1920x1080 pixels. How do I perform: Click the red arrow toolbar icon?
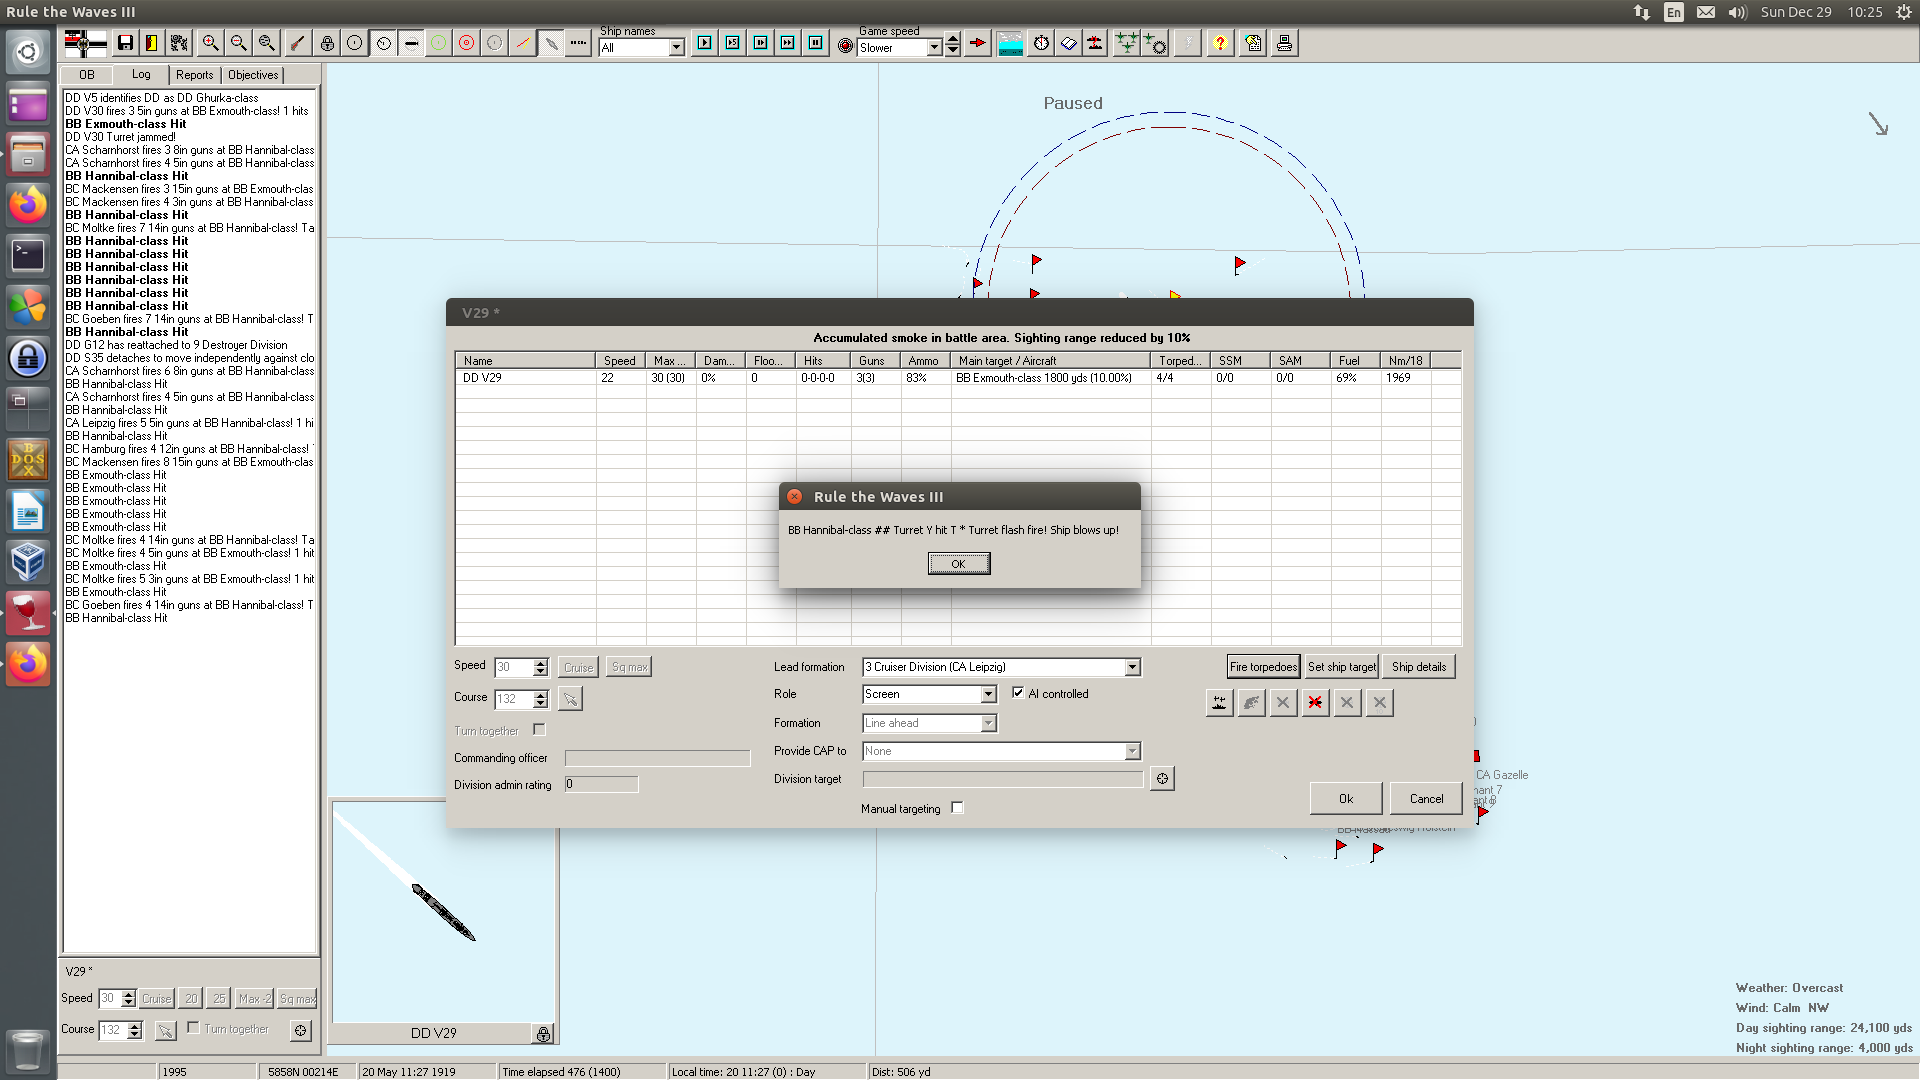click(978, 43)
